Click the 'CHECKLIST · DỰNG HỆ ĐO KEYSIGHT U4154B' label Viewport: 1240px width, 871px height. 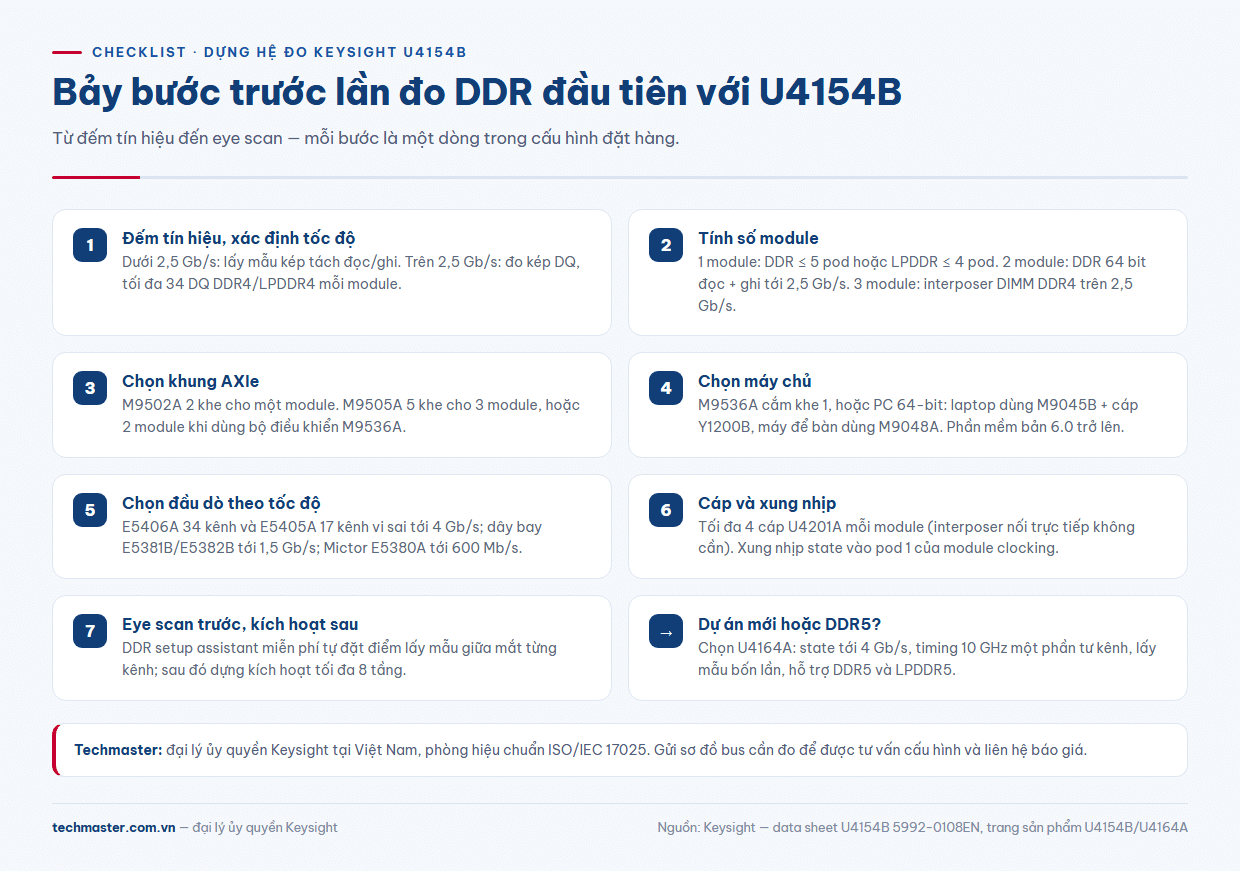279,52
